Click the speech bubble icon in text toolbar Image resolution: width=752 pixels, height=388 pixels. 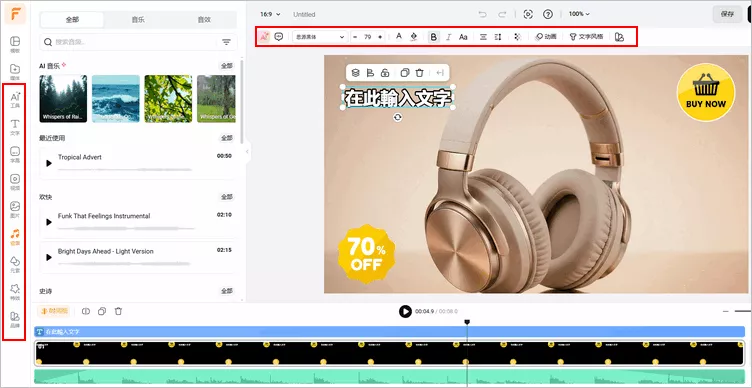279,36
